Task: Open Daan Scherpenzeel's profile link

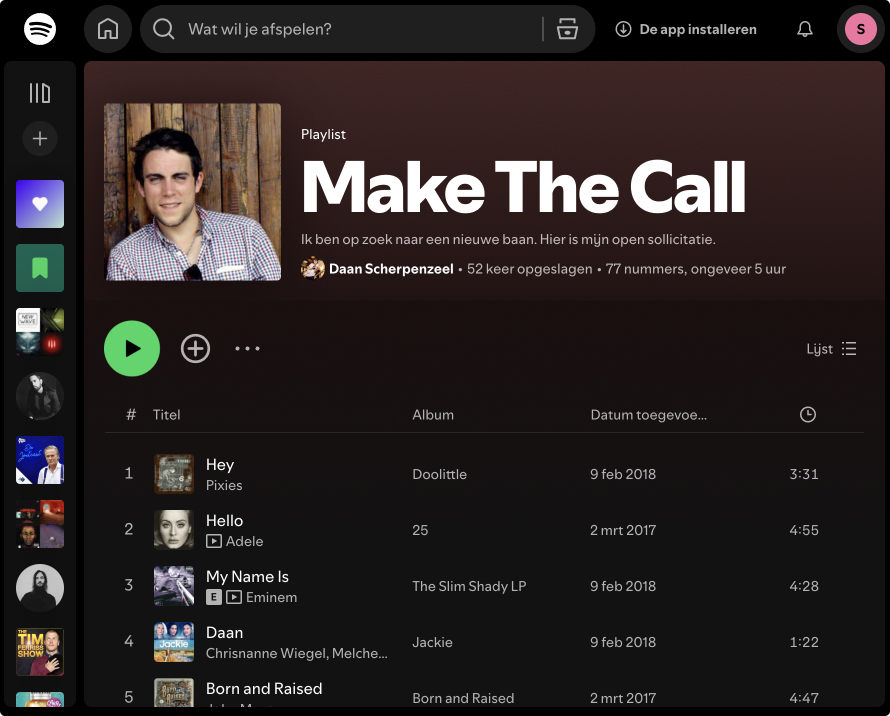Action: coord(390,269)
